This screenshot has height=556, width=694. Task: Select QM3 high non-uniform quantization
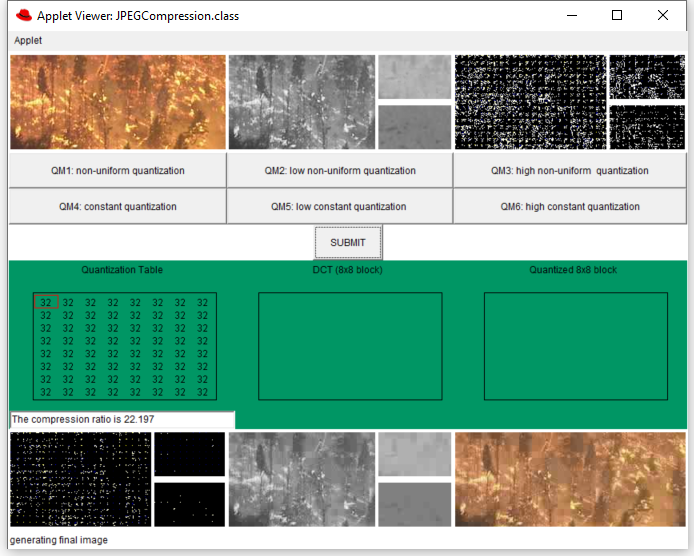tap(569, 171)
